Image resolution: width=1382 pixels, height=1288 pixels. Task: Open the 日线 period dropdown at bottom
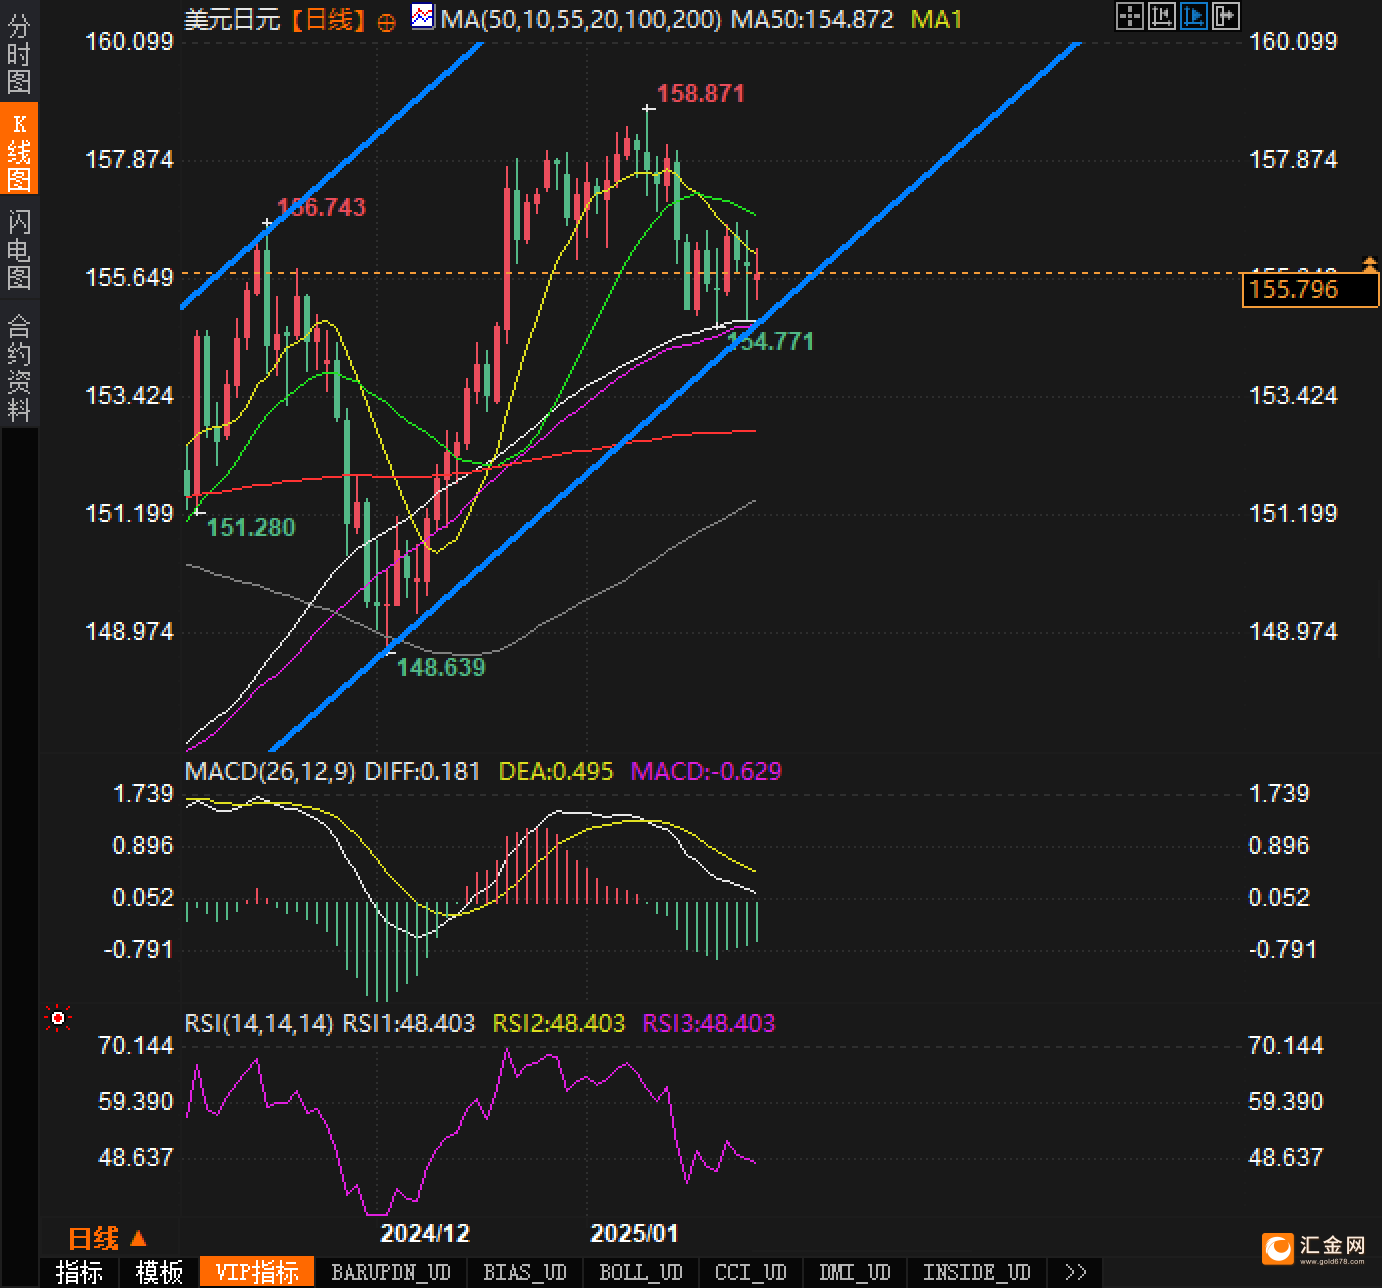pyautogui.click(x=107, y=1239)
